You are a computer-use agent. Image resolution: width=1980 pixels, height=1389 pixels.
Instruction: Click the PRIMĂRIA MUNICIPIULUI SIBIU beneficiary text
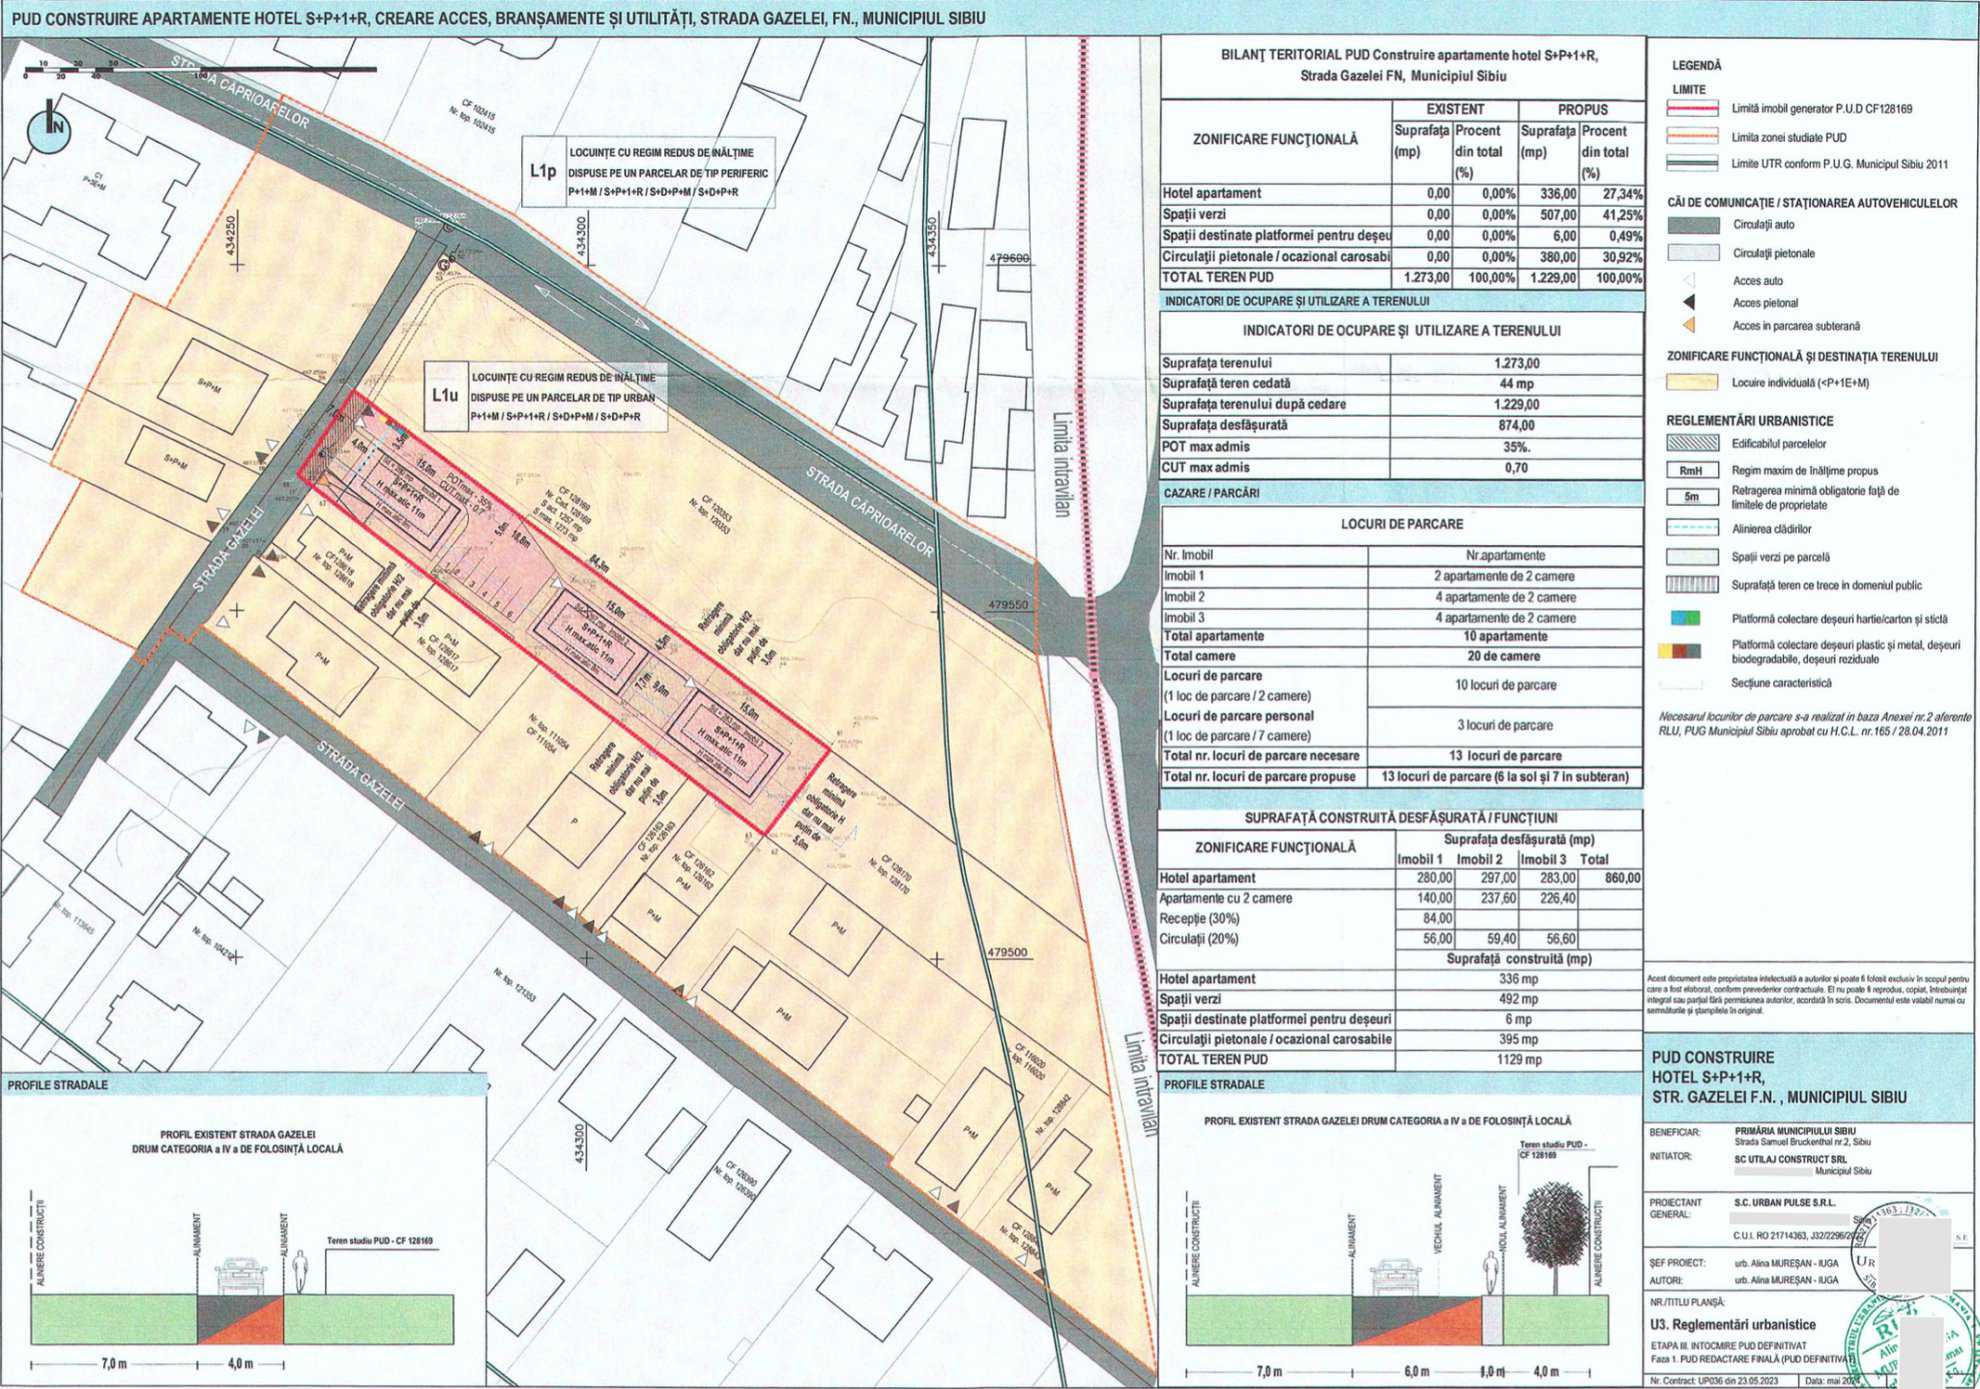coord(1795,1131)
